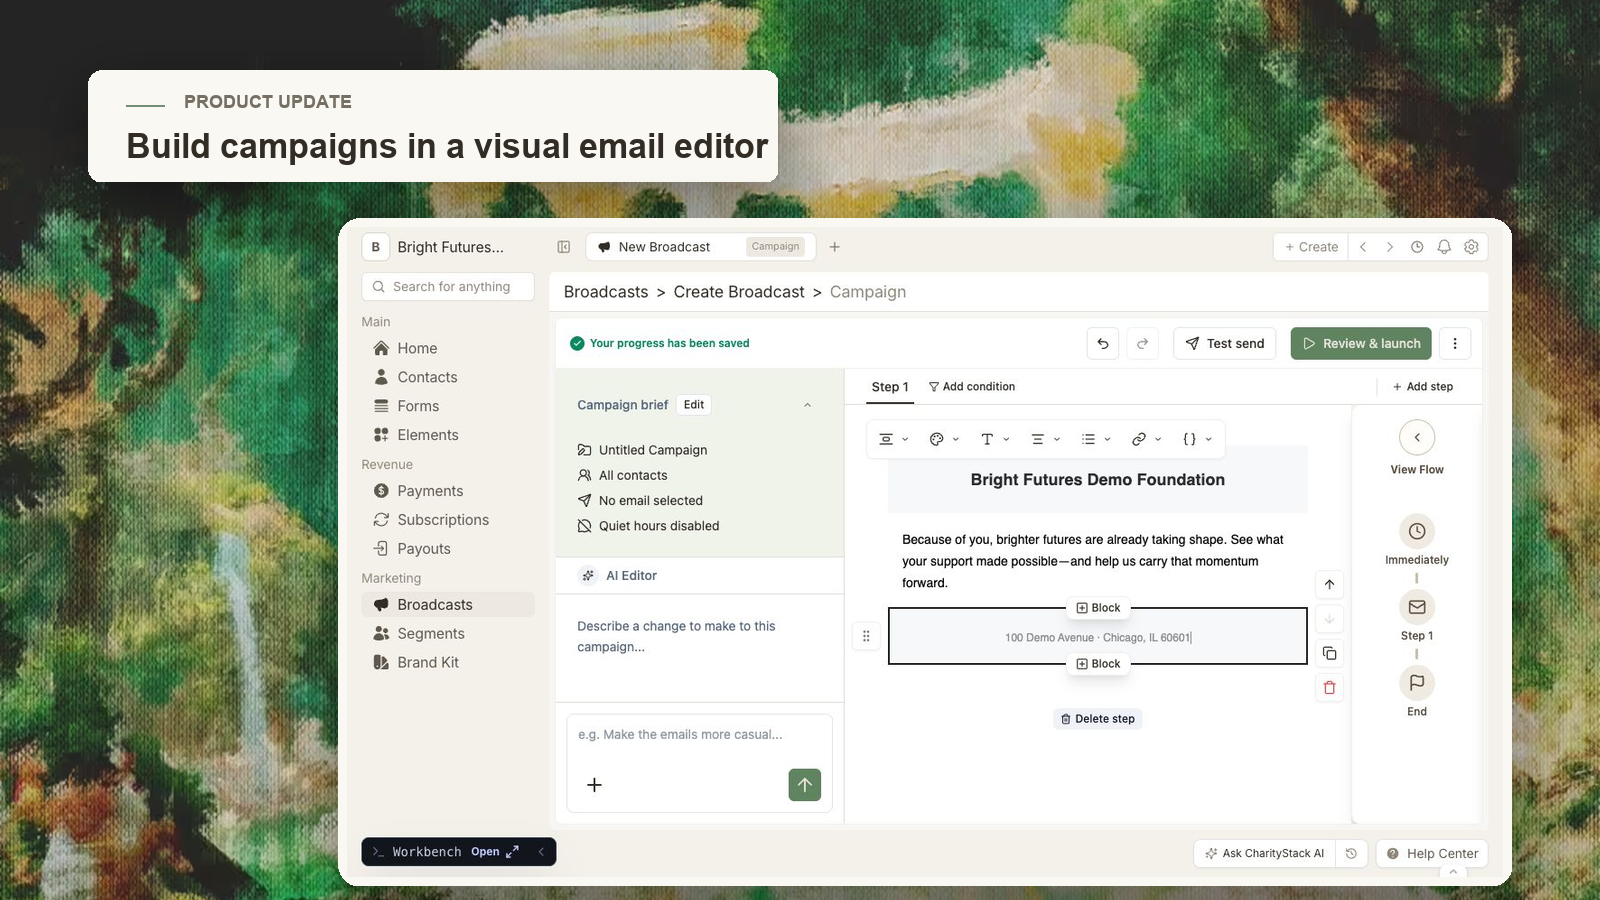Click the red trash delete block icon
Screen dimensions: 1600x900
[x=1329, y=687]
